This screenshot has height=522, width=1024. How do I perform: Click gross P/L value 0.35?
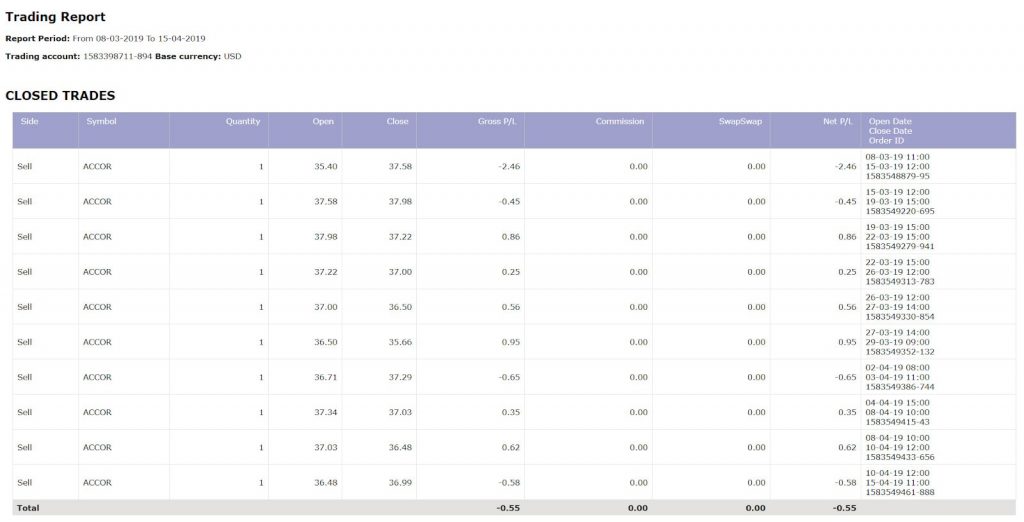(x=511, y=413)
